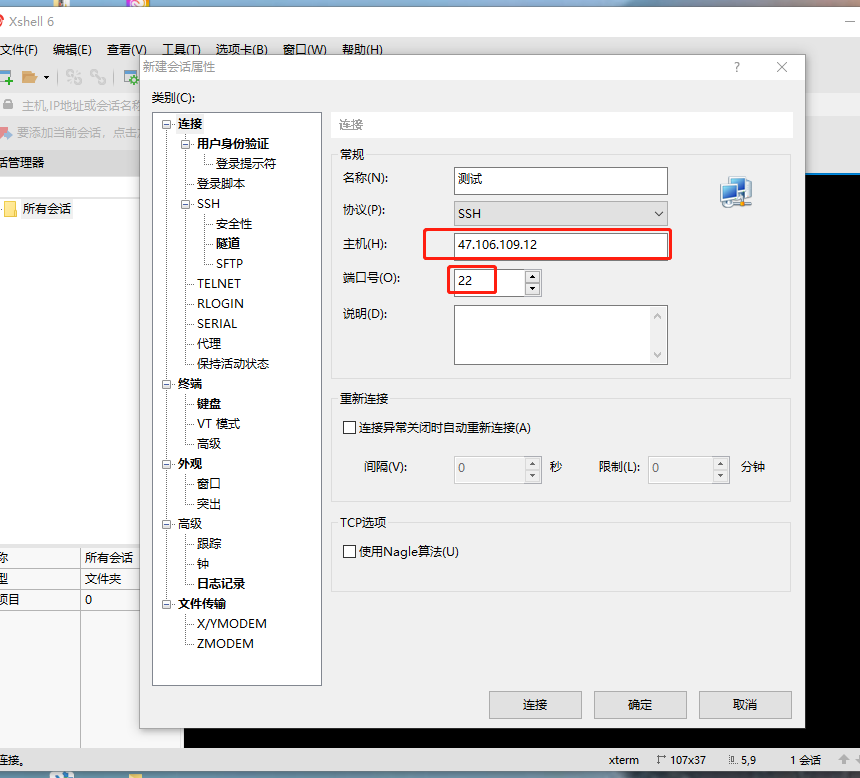Open the 帮助(H) menu

point(362,50)
